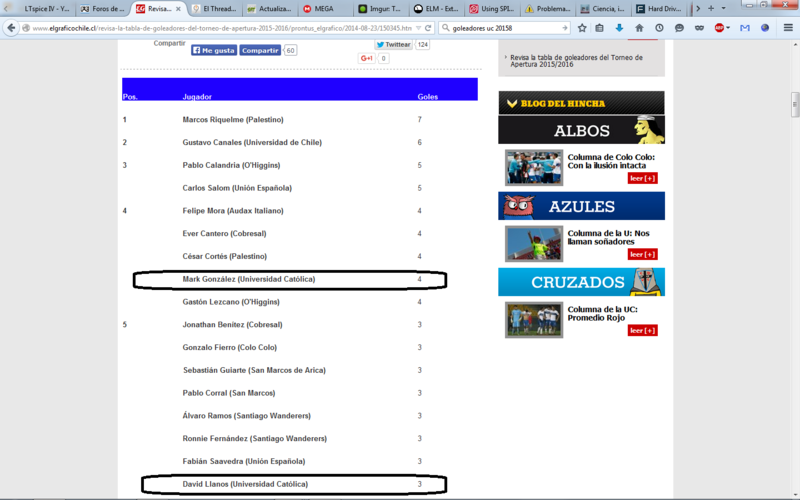
Task: Select Mark González (Universidad Católica) text
Action: pos(248,279)
